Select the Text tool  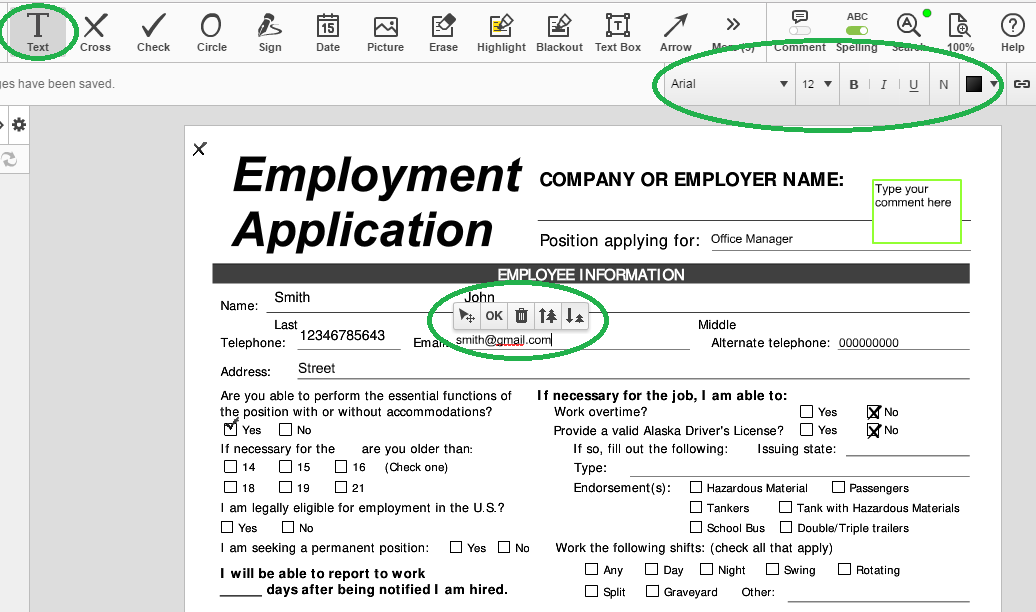click(38, 32)
